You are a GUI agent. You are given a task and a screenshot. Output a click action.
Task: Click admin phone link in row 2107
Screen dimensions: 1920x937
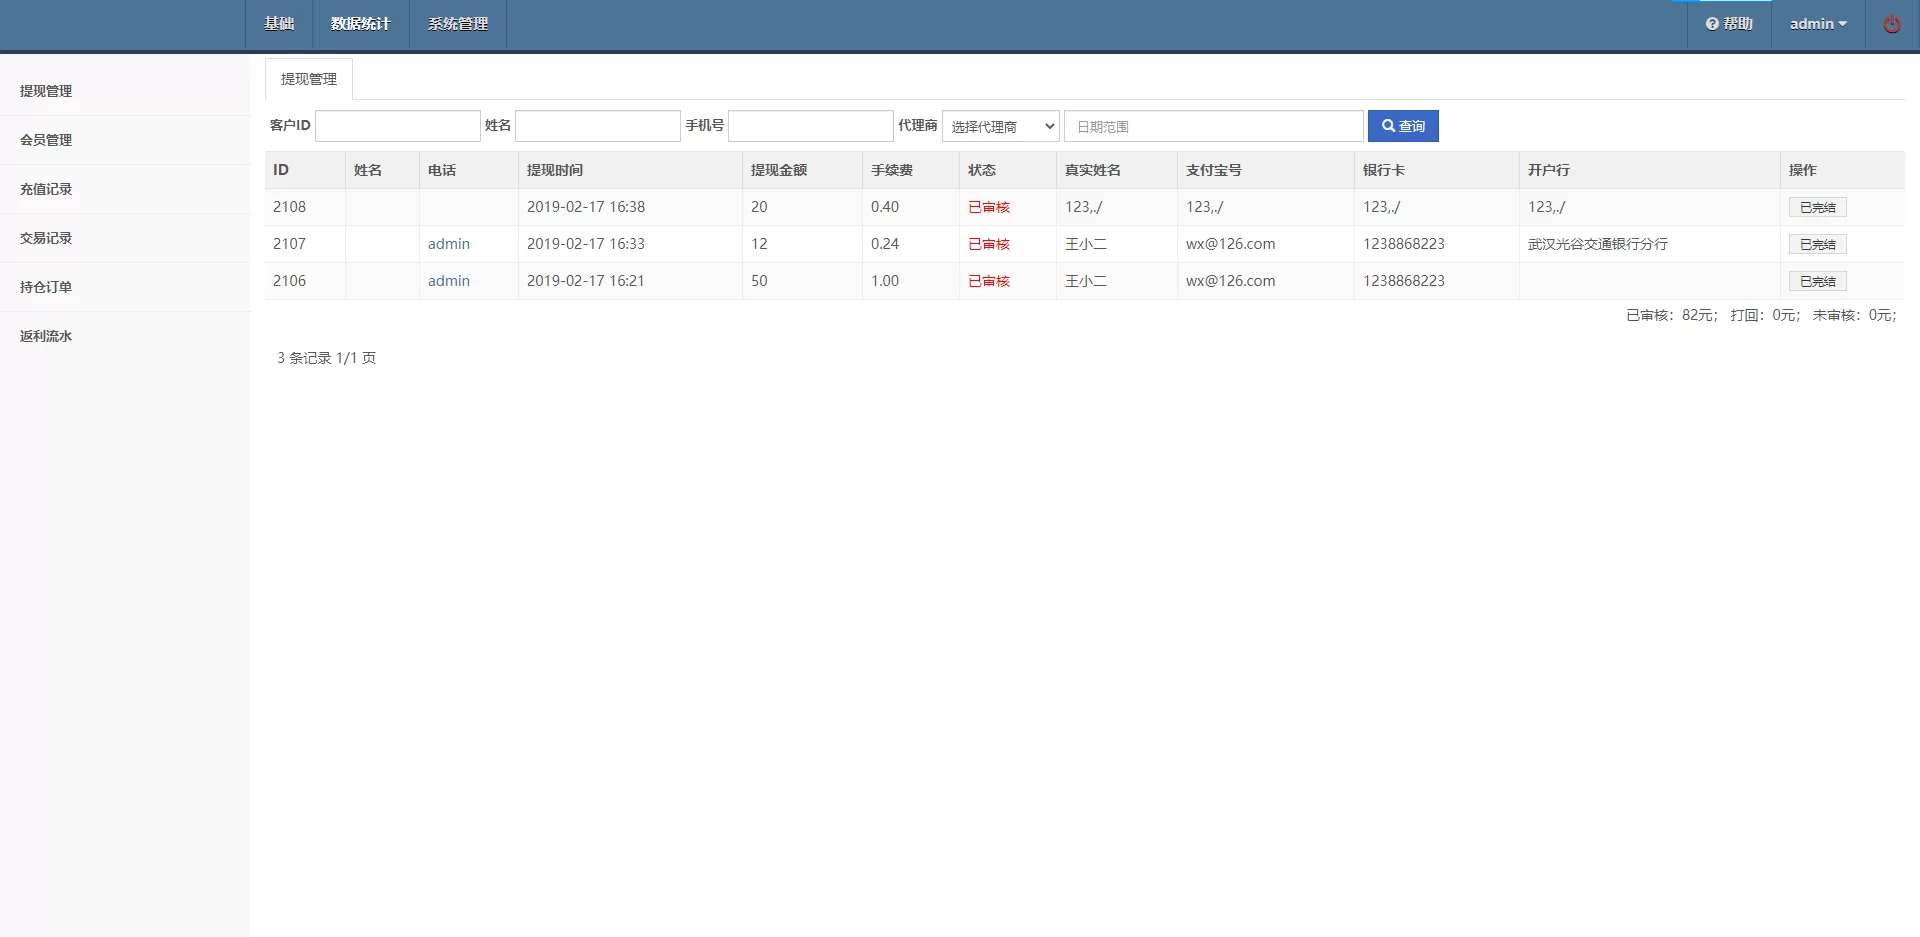click(x=448, y=244)
